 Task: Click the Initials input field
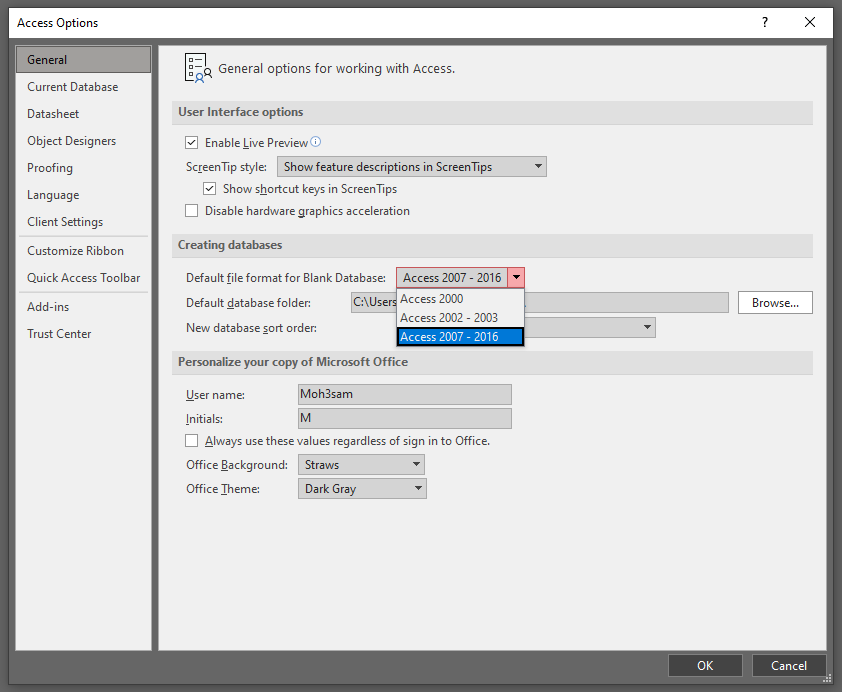coord(405,418)
